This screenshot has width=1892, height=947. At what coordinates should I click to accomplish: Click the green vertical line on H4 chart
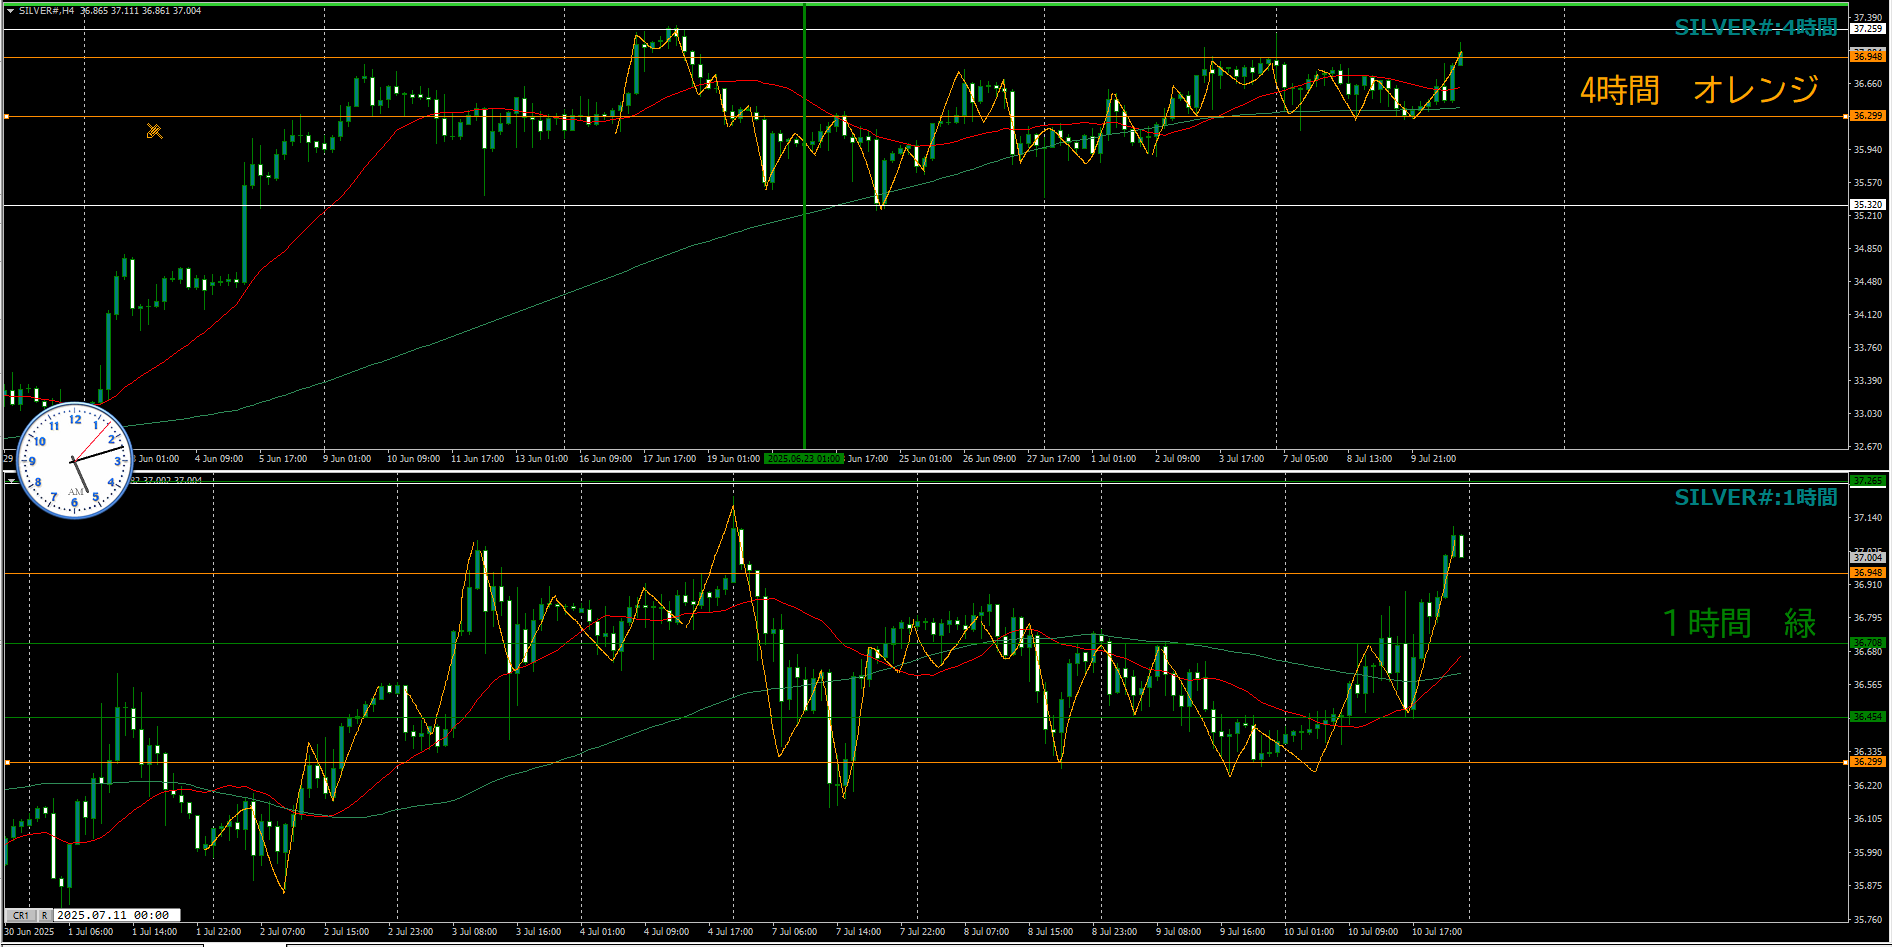(805, 225)
